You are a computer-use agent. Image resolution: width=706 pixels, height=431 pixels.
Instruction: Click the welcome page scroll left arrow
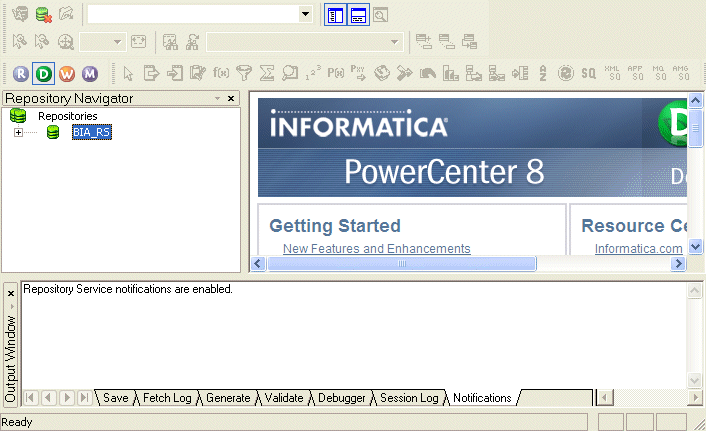pos(258,263)
